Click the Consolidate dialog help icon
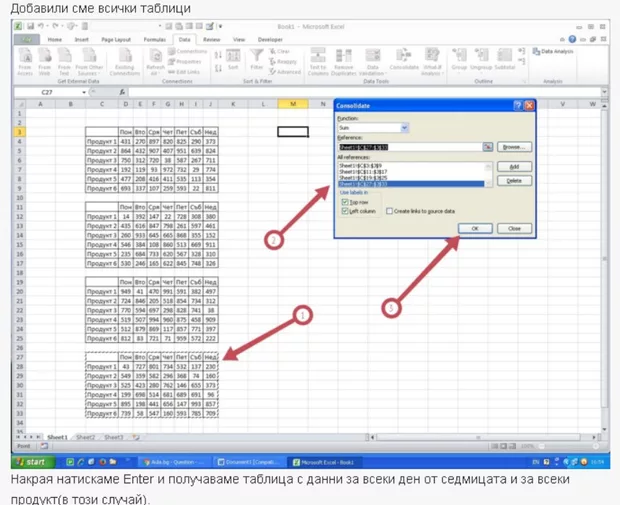 click(x=518, y=105)
